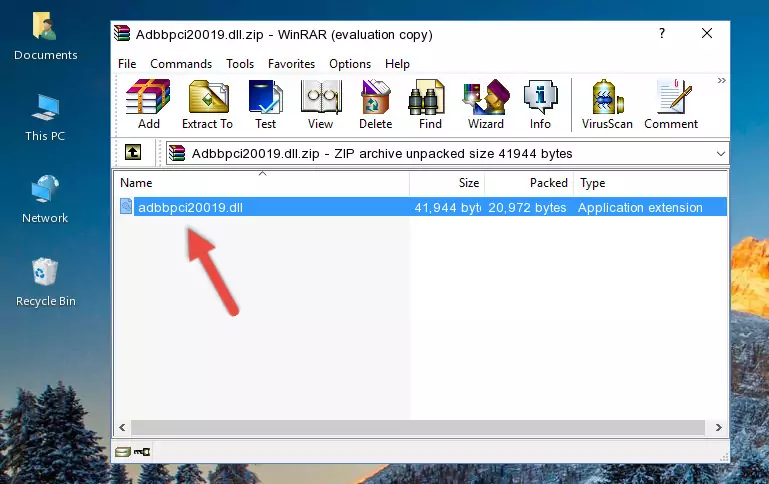Viewport: 769px width, 484px height.
Task: Launch the Wizard tool
Action: coord(486,104)
